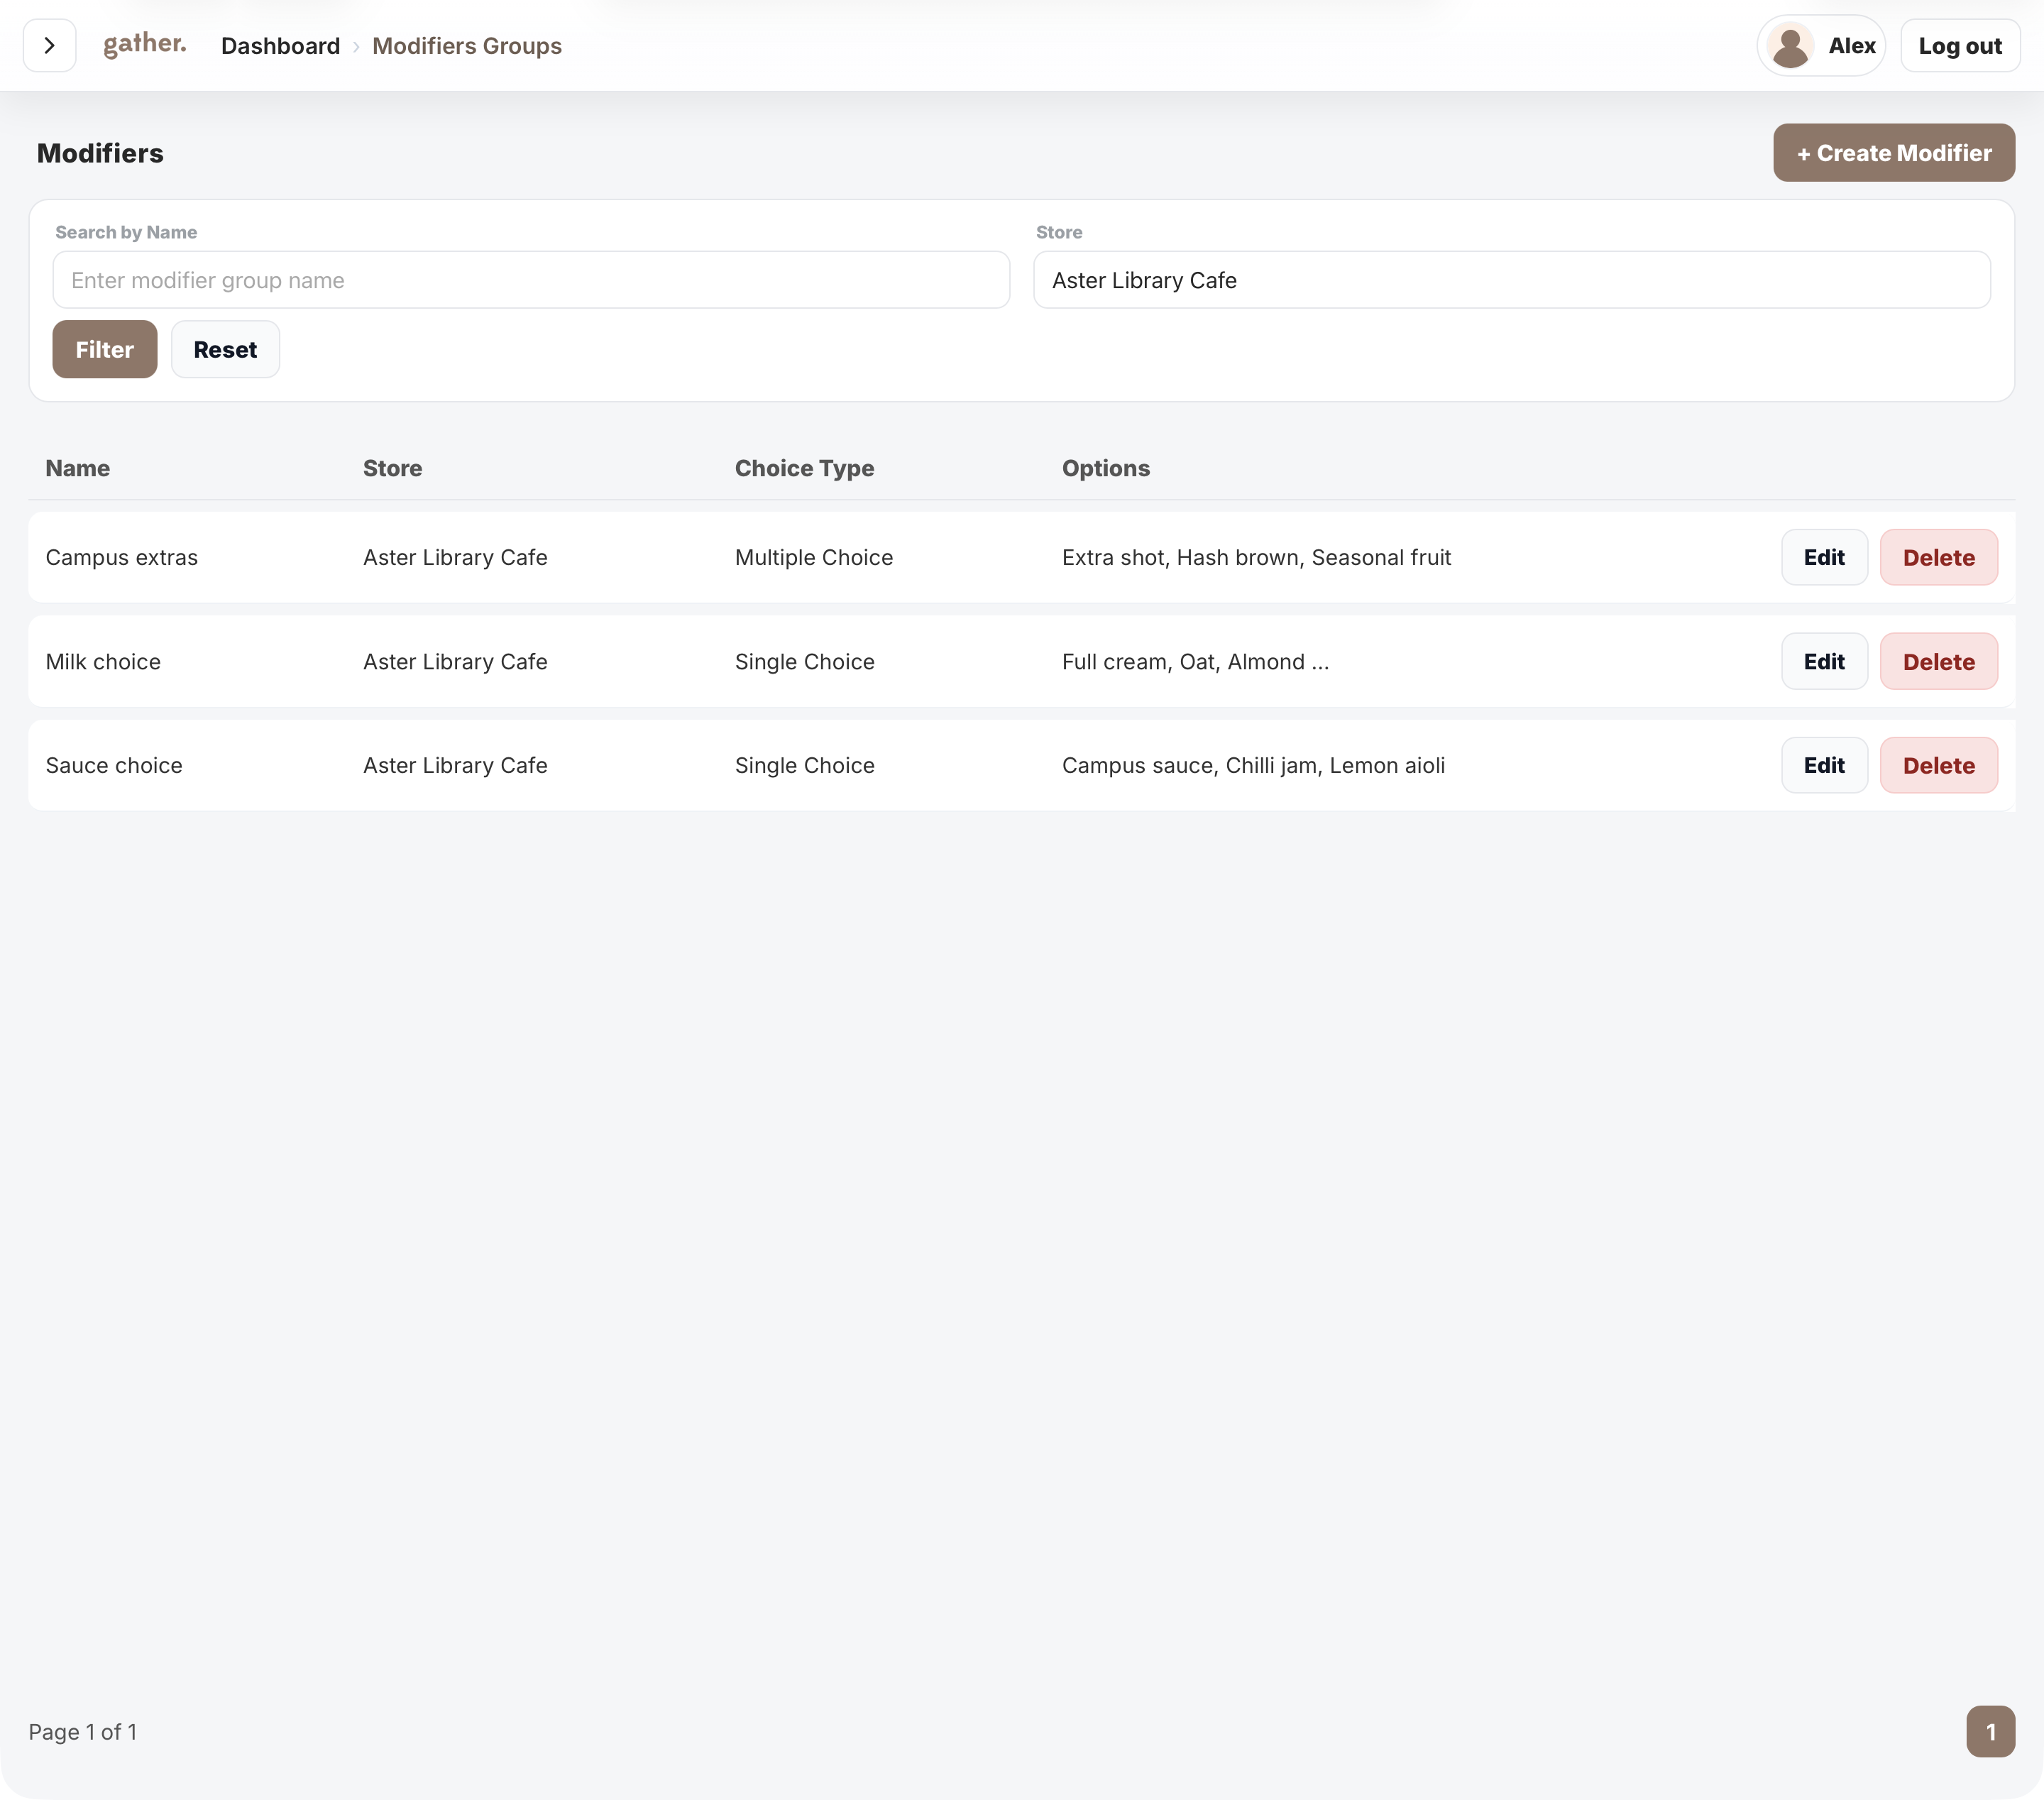Click 'Campus sauce, Chilli jam, Lemon aioli' options
Viewport: 2044px width, 1800px height.
1253,765
